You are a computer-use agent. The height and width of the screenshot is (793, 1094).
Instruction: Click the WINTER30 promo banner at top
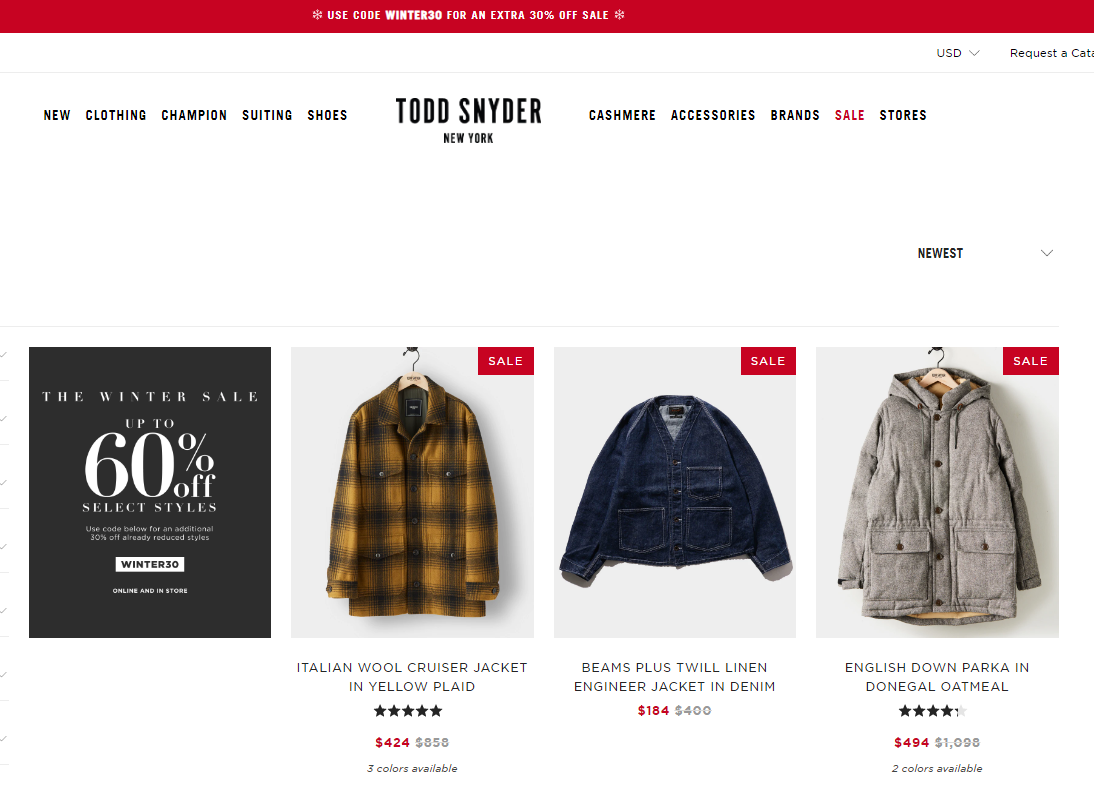(468, 15)
